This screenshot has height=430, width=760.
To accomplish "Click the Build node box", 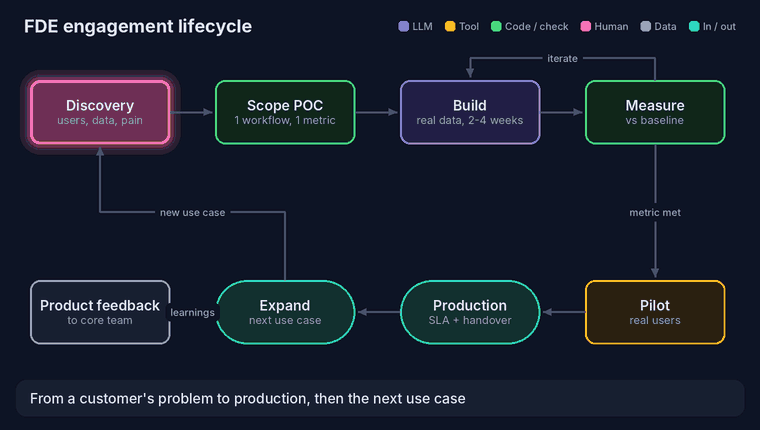I will [470, 112].
